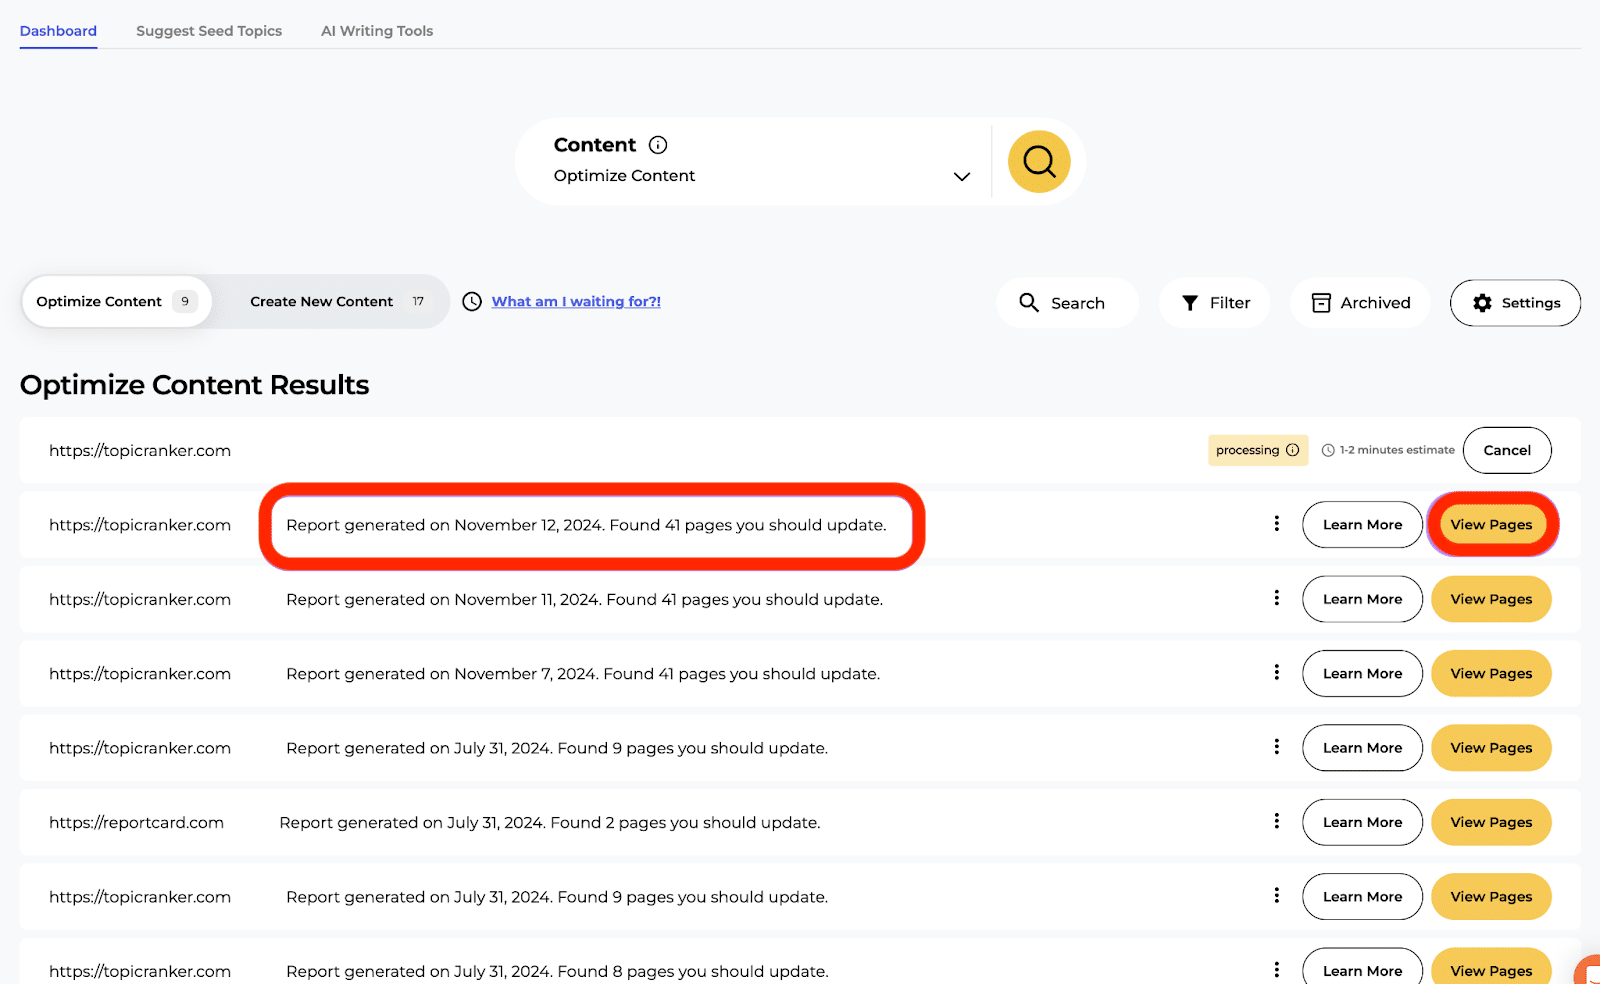Expand the Optimize Content dropdown chevron

pyautogui.click(x=962, y=177)
